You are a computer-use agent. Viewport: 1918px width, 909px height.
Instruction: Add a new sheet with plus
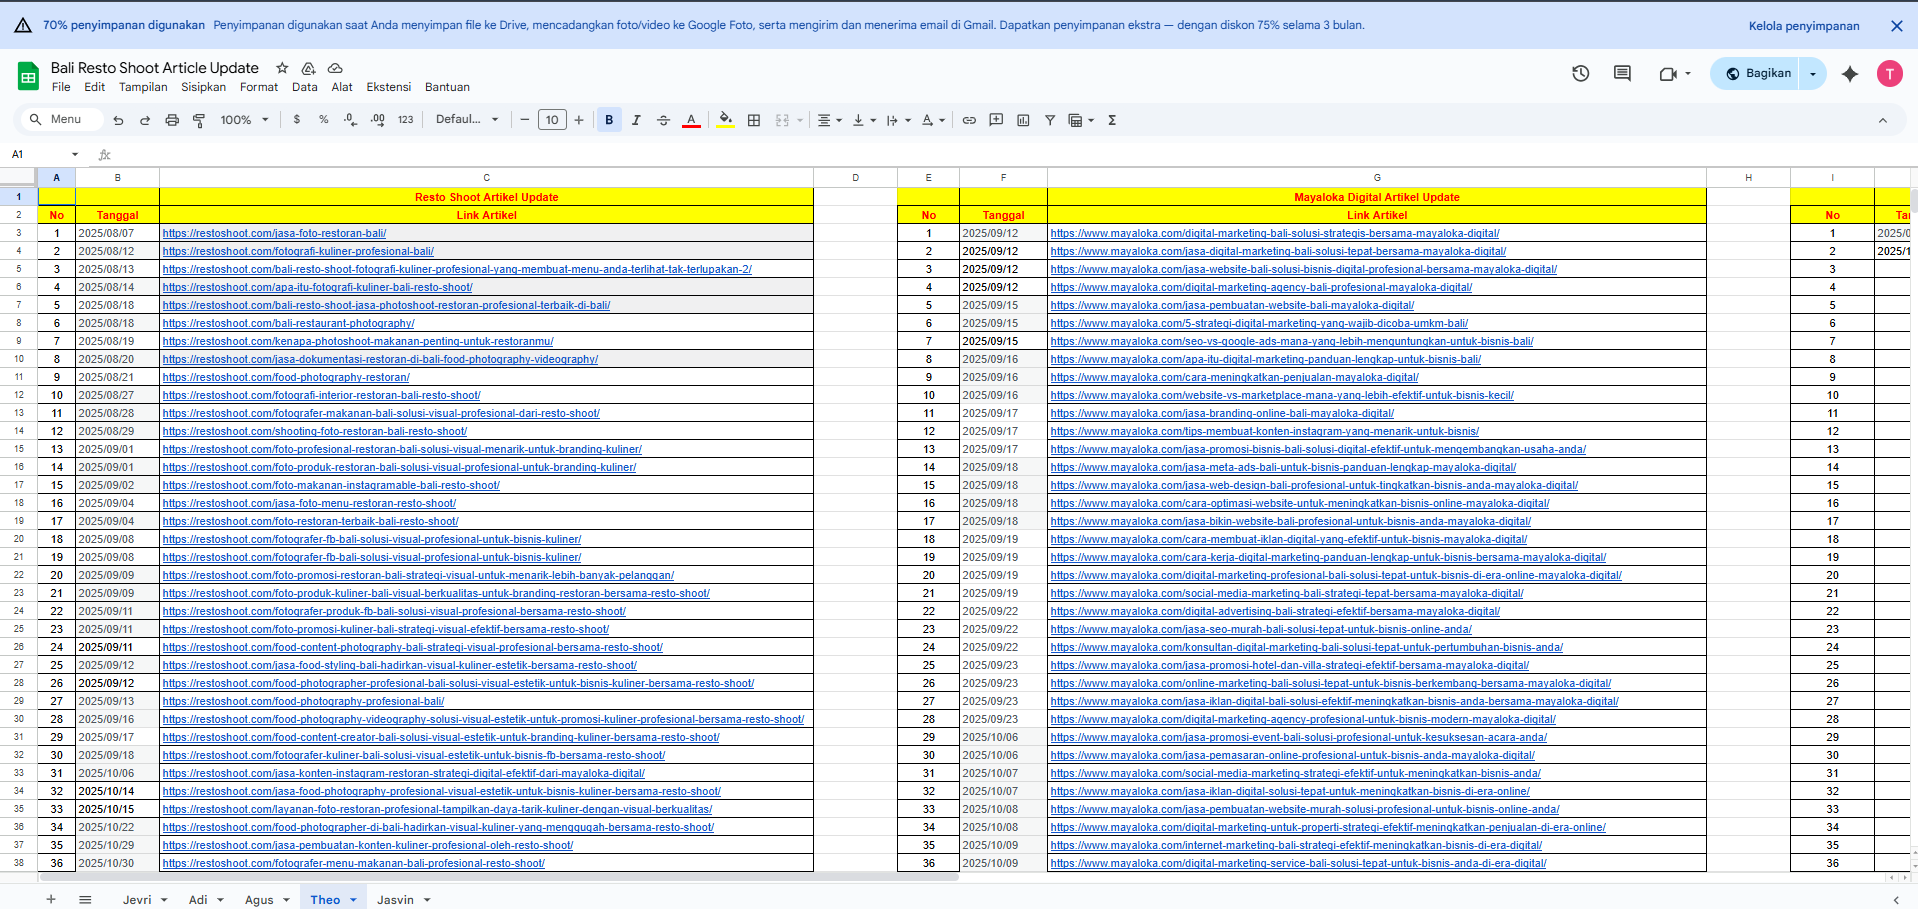pos(51,899)
